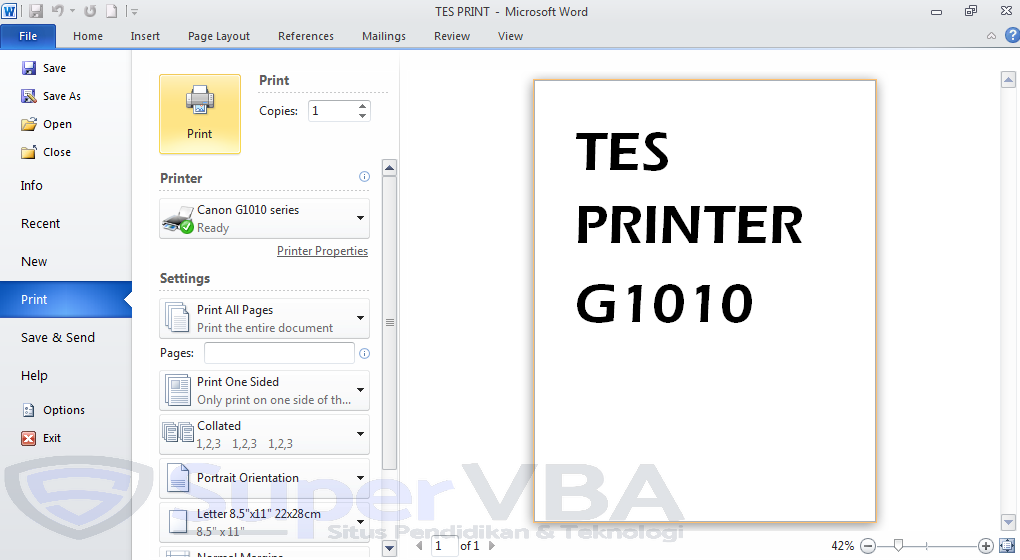The image size is (1020, 560).
Task: Click the TES PRINTER G1010 page preview
Action: coord(705,301)
